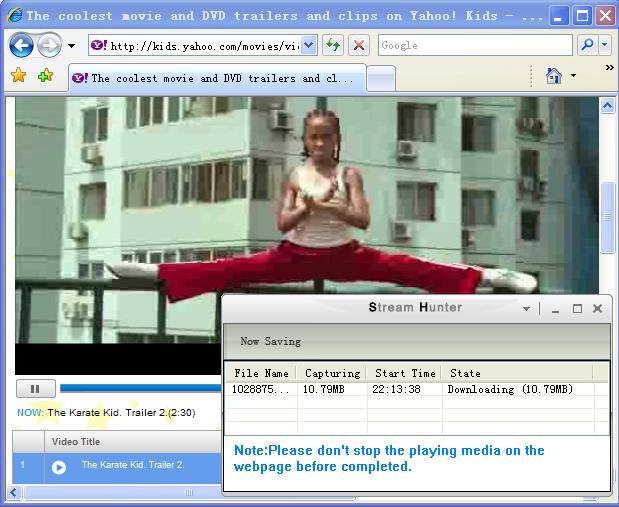Minimize the Stream Hunter window

(x=555, y=309)
